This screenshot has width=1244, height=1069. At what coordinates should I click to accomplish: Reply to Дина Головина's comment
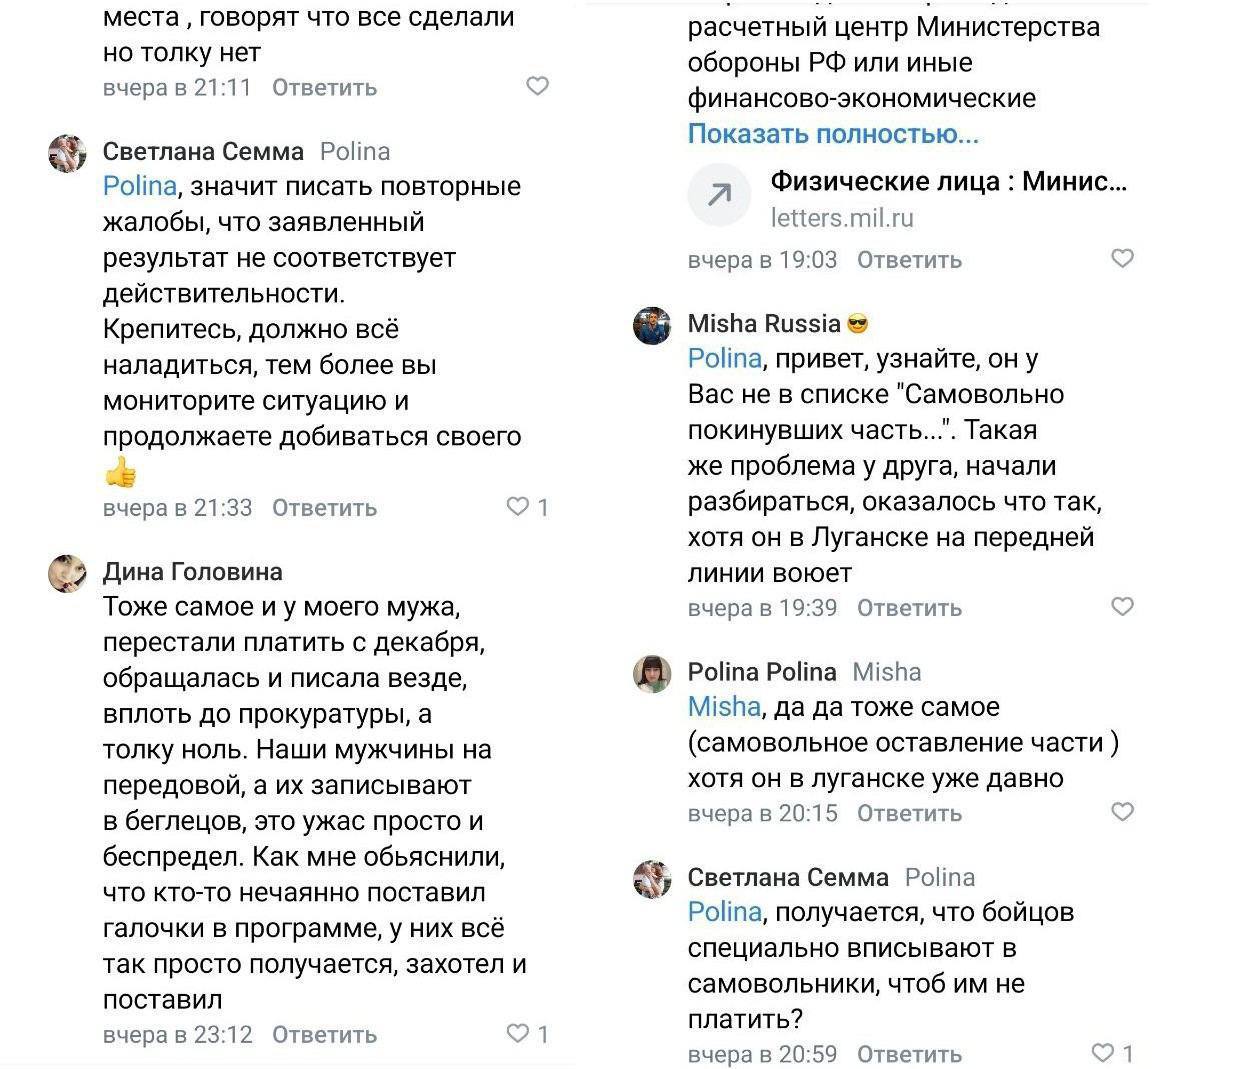[x=324, y=1035]
